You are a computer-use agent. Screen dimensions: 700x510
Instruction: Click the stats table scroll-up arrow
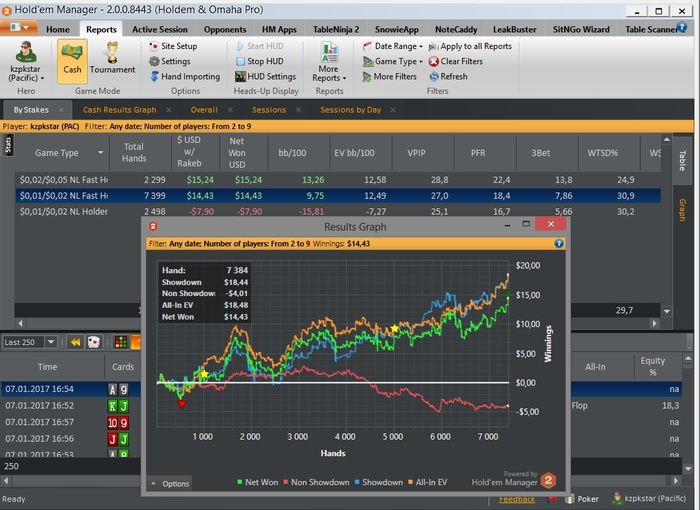[x=667, y=140]
